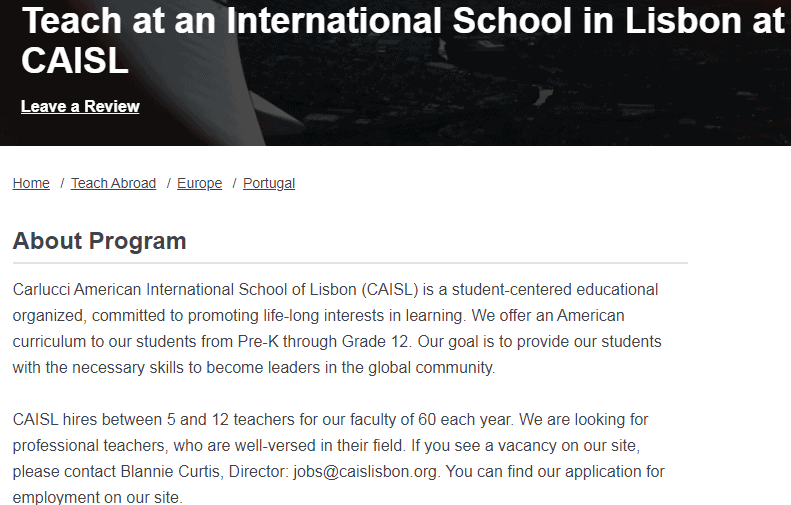791x505 pixels.
Task: Click the text "Pre-K through Grade 12"
Action: coord(323,341)
